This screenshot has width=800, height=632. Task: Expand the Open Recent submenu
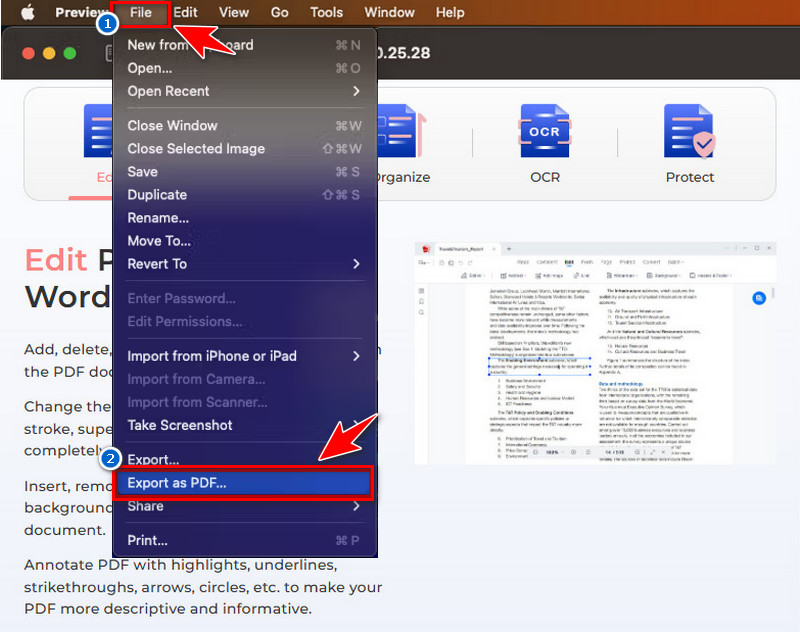click(244, 91)
